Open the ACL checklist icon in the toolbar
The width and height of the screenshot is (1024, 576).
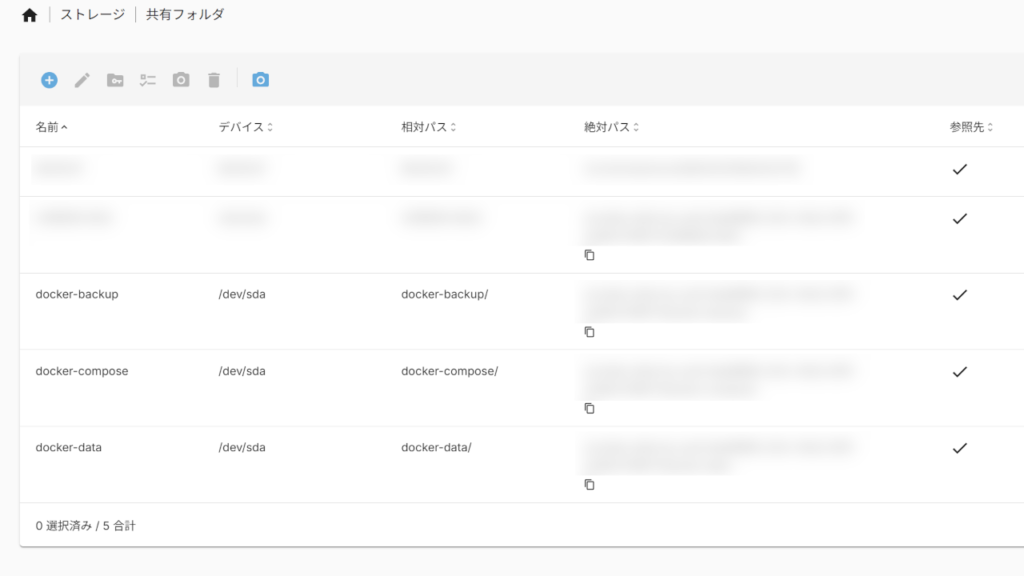click(x=148, y=80)
